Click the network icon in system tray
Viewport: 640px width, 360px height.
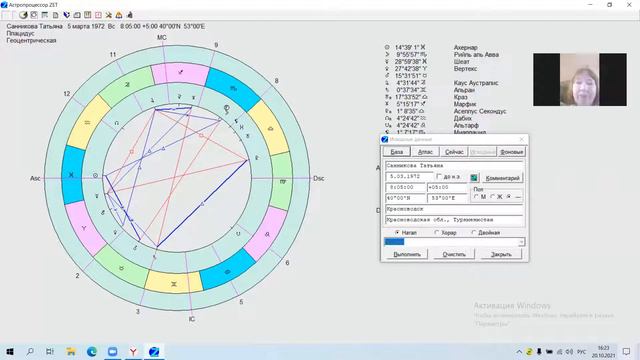click(x=560, y=351)
